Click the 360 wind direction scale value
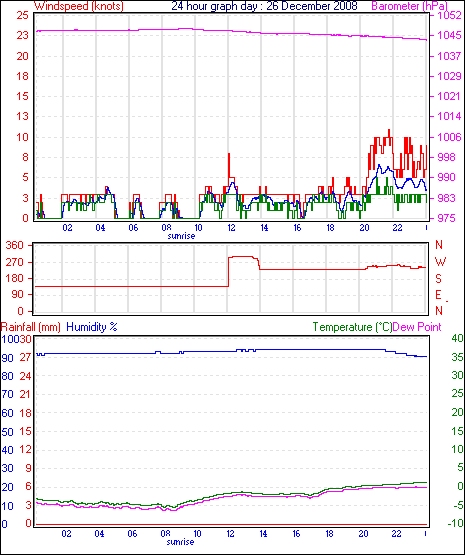 click(15, 245)
